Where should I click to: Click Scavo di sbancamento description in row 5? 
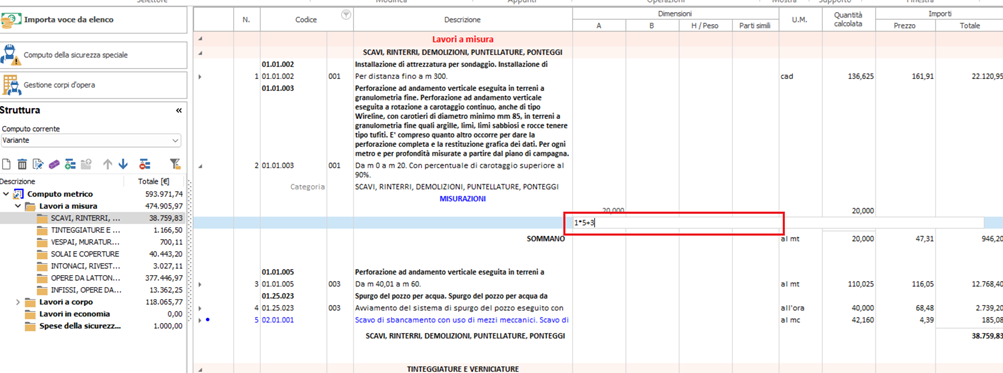point(462,319)
